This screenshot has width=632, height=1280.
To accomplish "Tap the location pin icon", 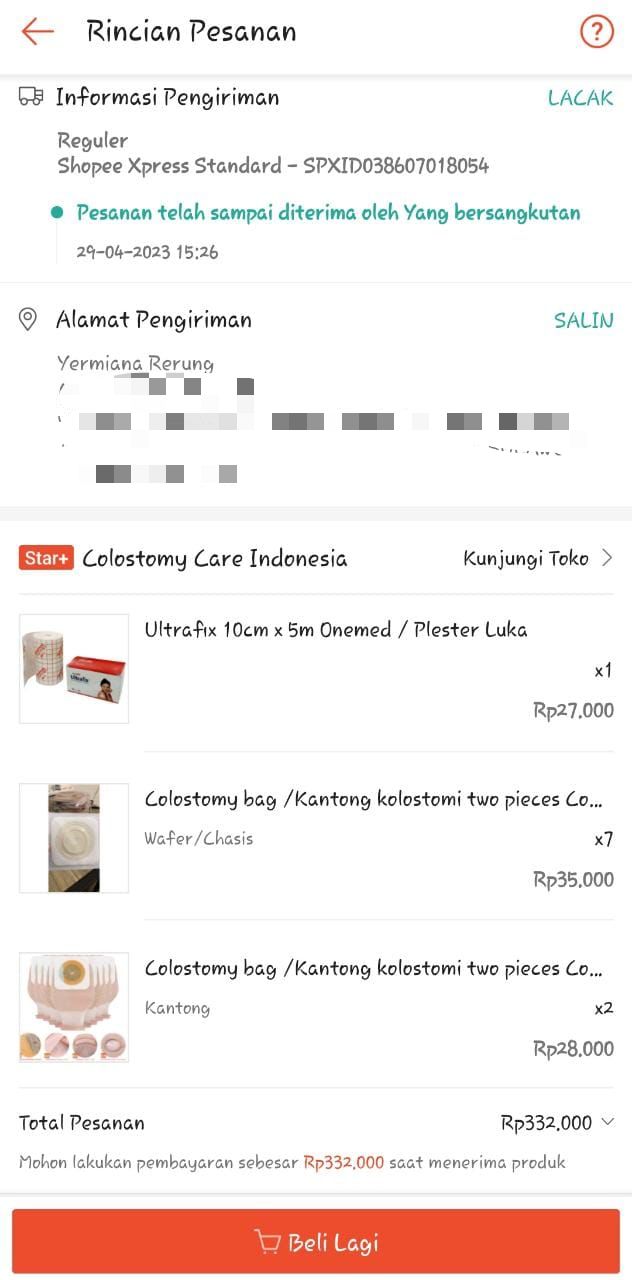I will click(29, 320).
